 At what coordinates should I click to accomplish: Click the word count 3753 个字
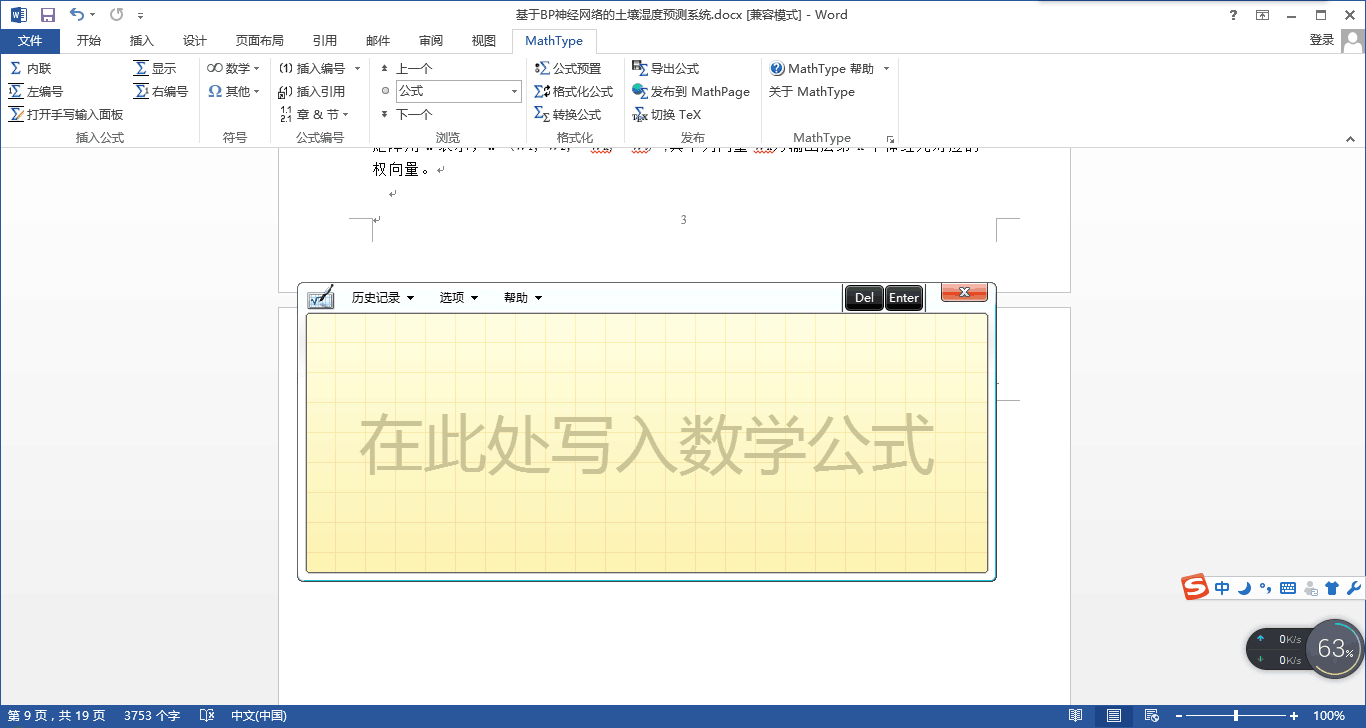pyautogui.click(x=152, y=716)
